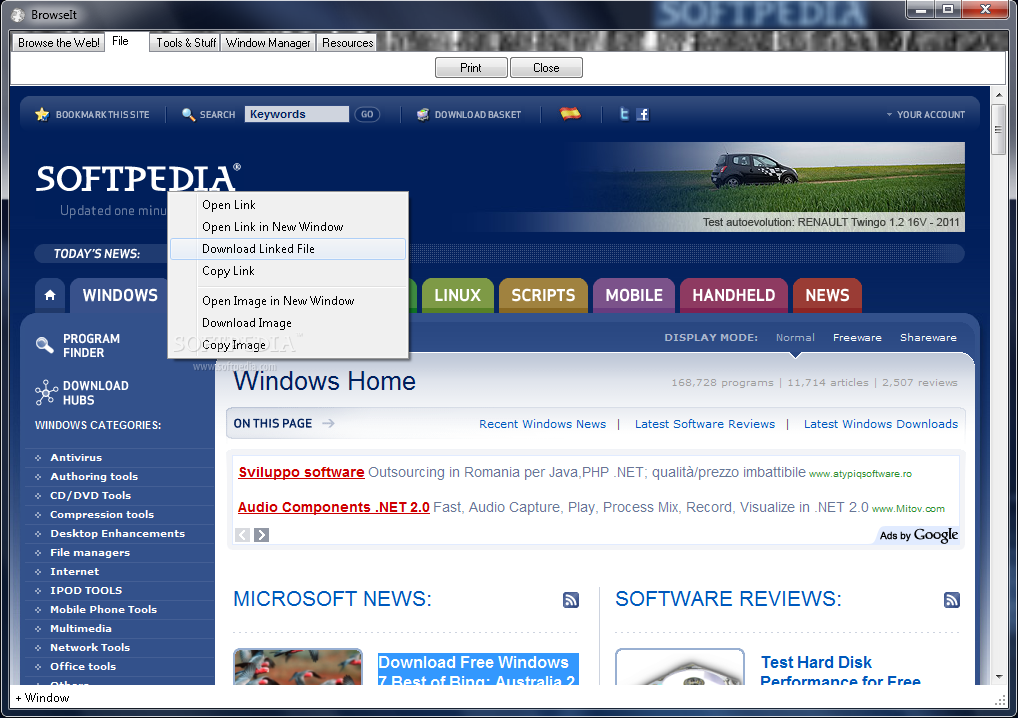
Task: Select Copy Image menu entry
Action: tap(288, 345)
